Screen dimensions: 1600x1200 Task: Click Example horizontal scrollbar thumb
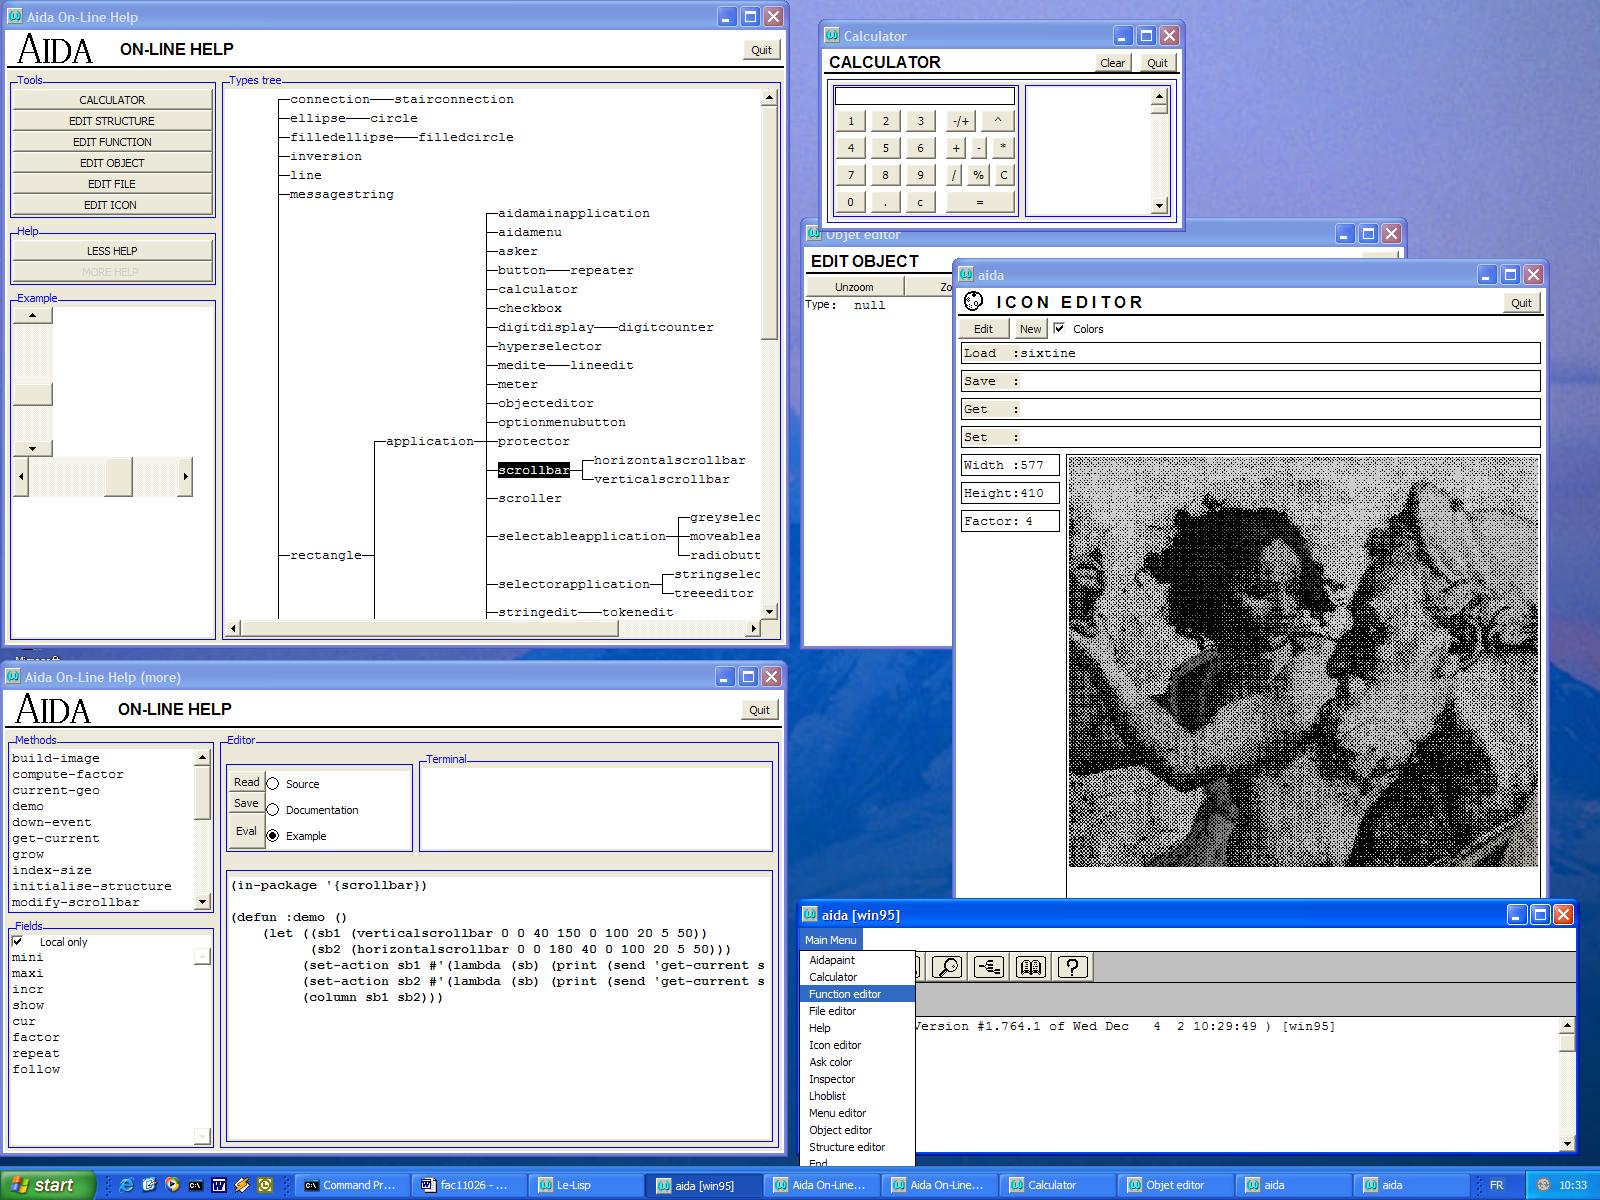[x=118, y=477]
